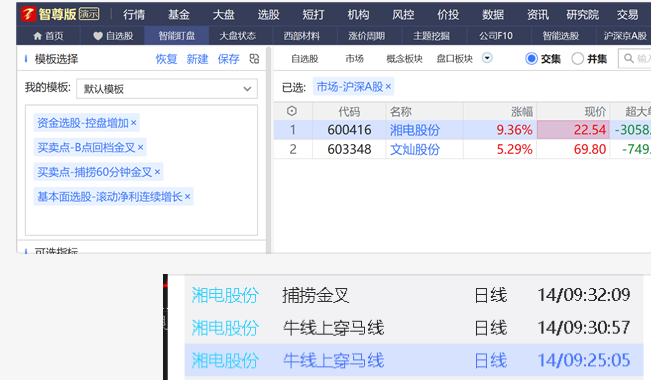Image resolution: width=651 pixels, height=380 pixels.
Task: Switch to 智能盯盘 tab
Action: pyautogui.click(x=176, y=36)
